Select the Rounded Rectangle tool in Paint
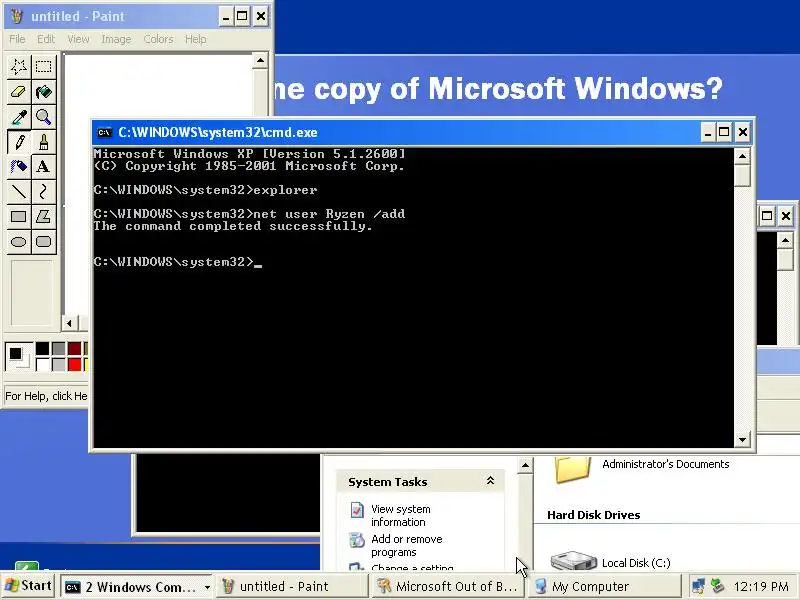The width and height of the screenshot is (800, 600). (x=43, y=241)
